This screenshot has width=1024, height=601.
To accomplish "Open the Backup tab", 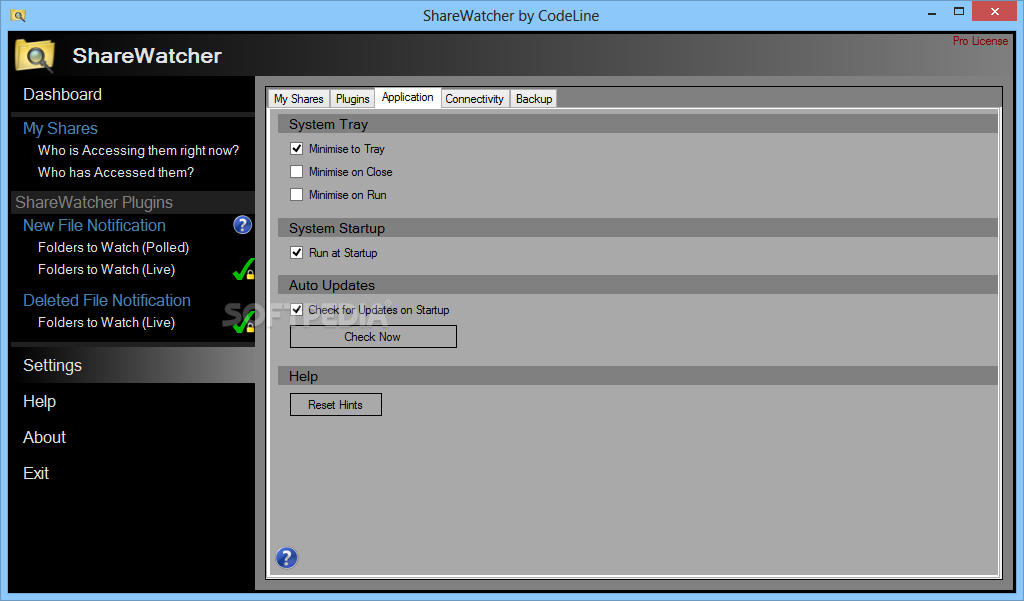I will (534, 99).
